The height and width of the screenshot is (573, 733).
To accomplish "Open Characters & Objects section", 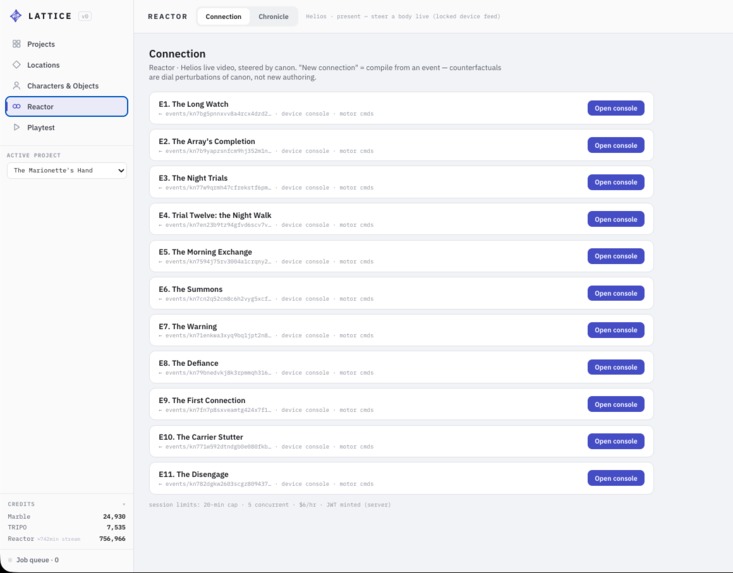I will pos(66,86).
